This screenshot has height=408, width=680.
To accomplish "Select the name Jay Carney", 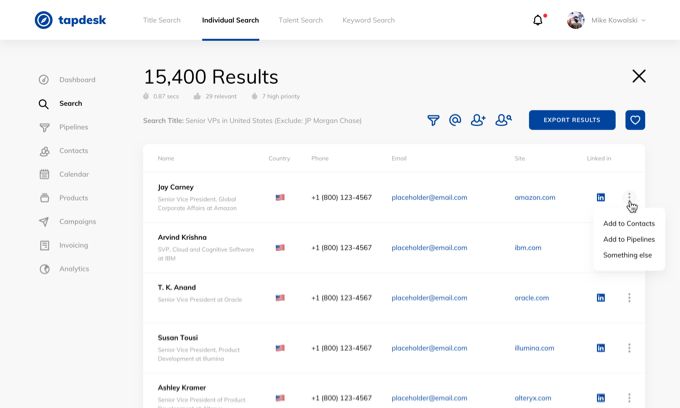I will click(176, 187).
